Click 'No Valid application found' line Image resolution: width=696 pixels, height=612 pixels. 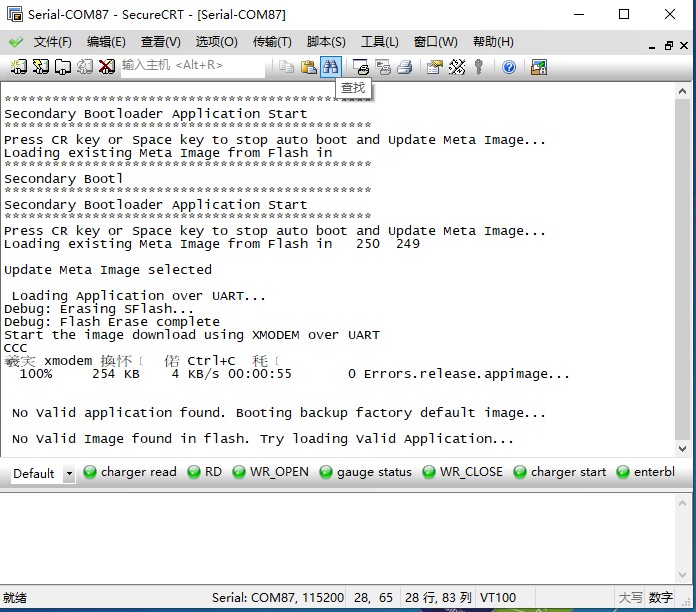click(279, 413)
